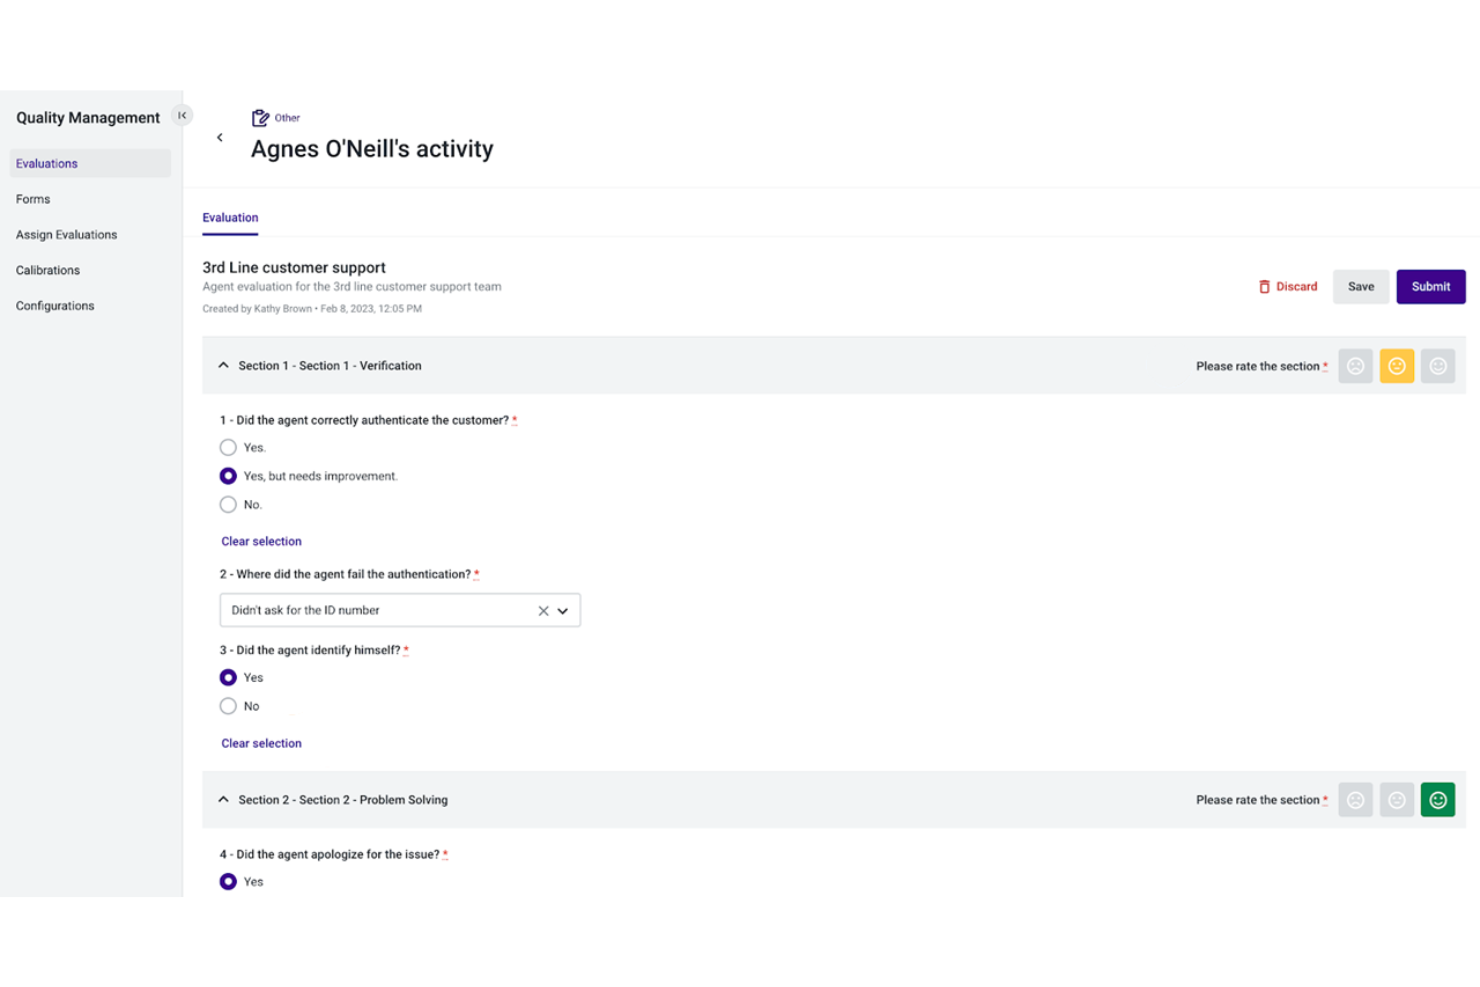
Task: Switch to the Evaluation tab
Action: click(230, 217)
